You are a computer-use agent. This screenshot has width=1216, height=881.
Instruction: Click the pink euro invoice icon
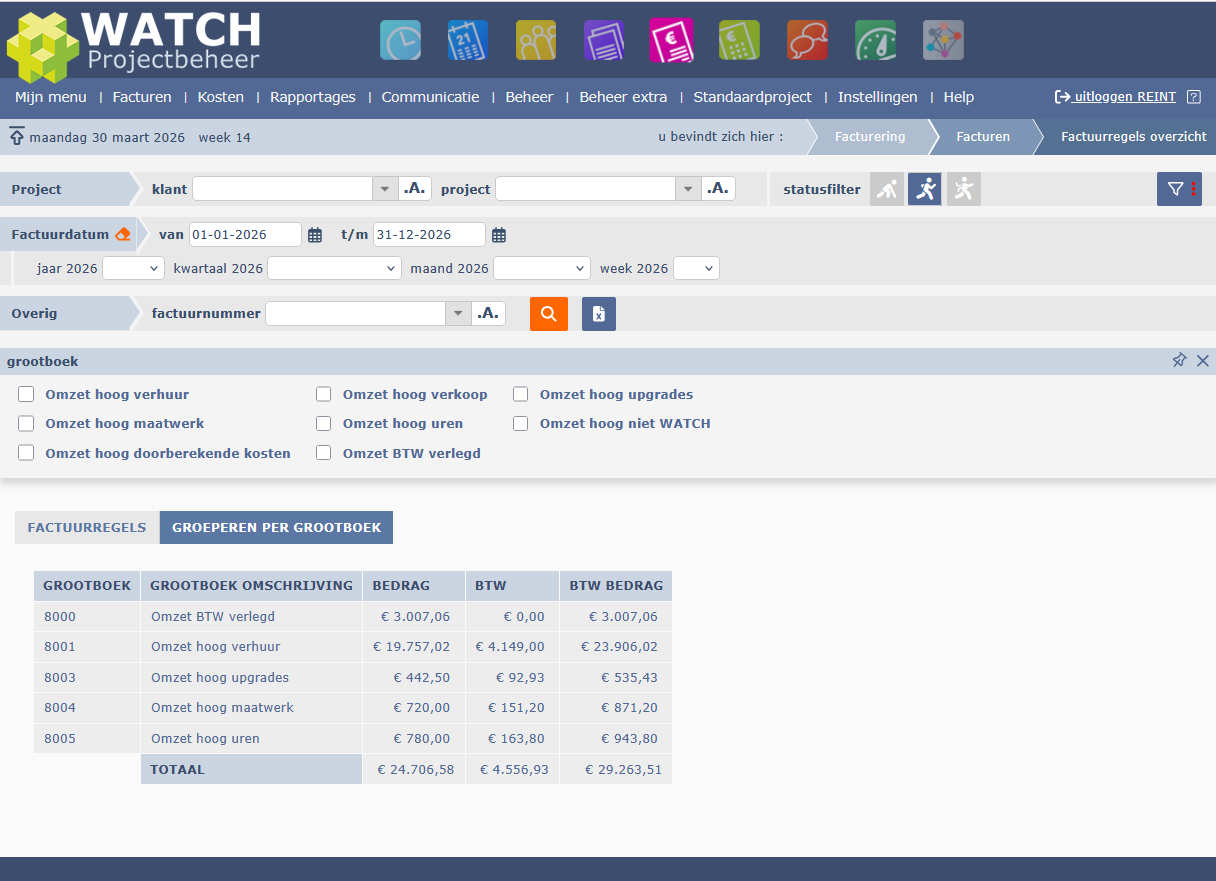pos(670,40)
